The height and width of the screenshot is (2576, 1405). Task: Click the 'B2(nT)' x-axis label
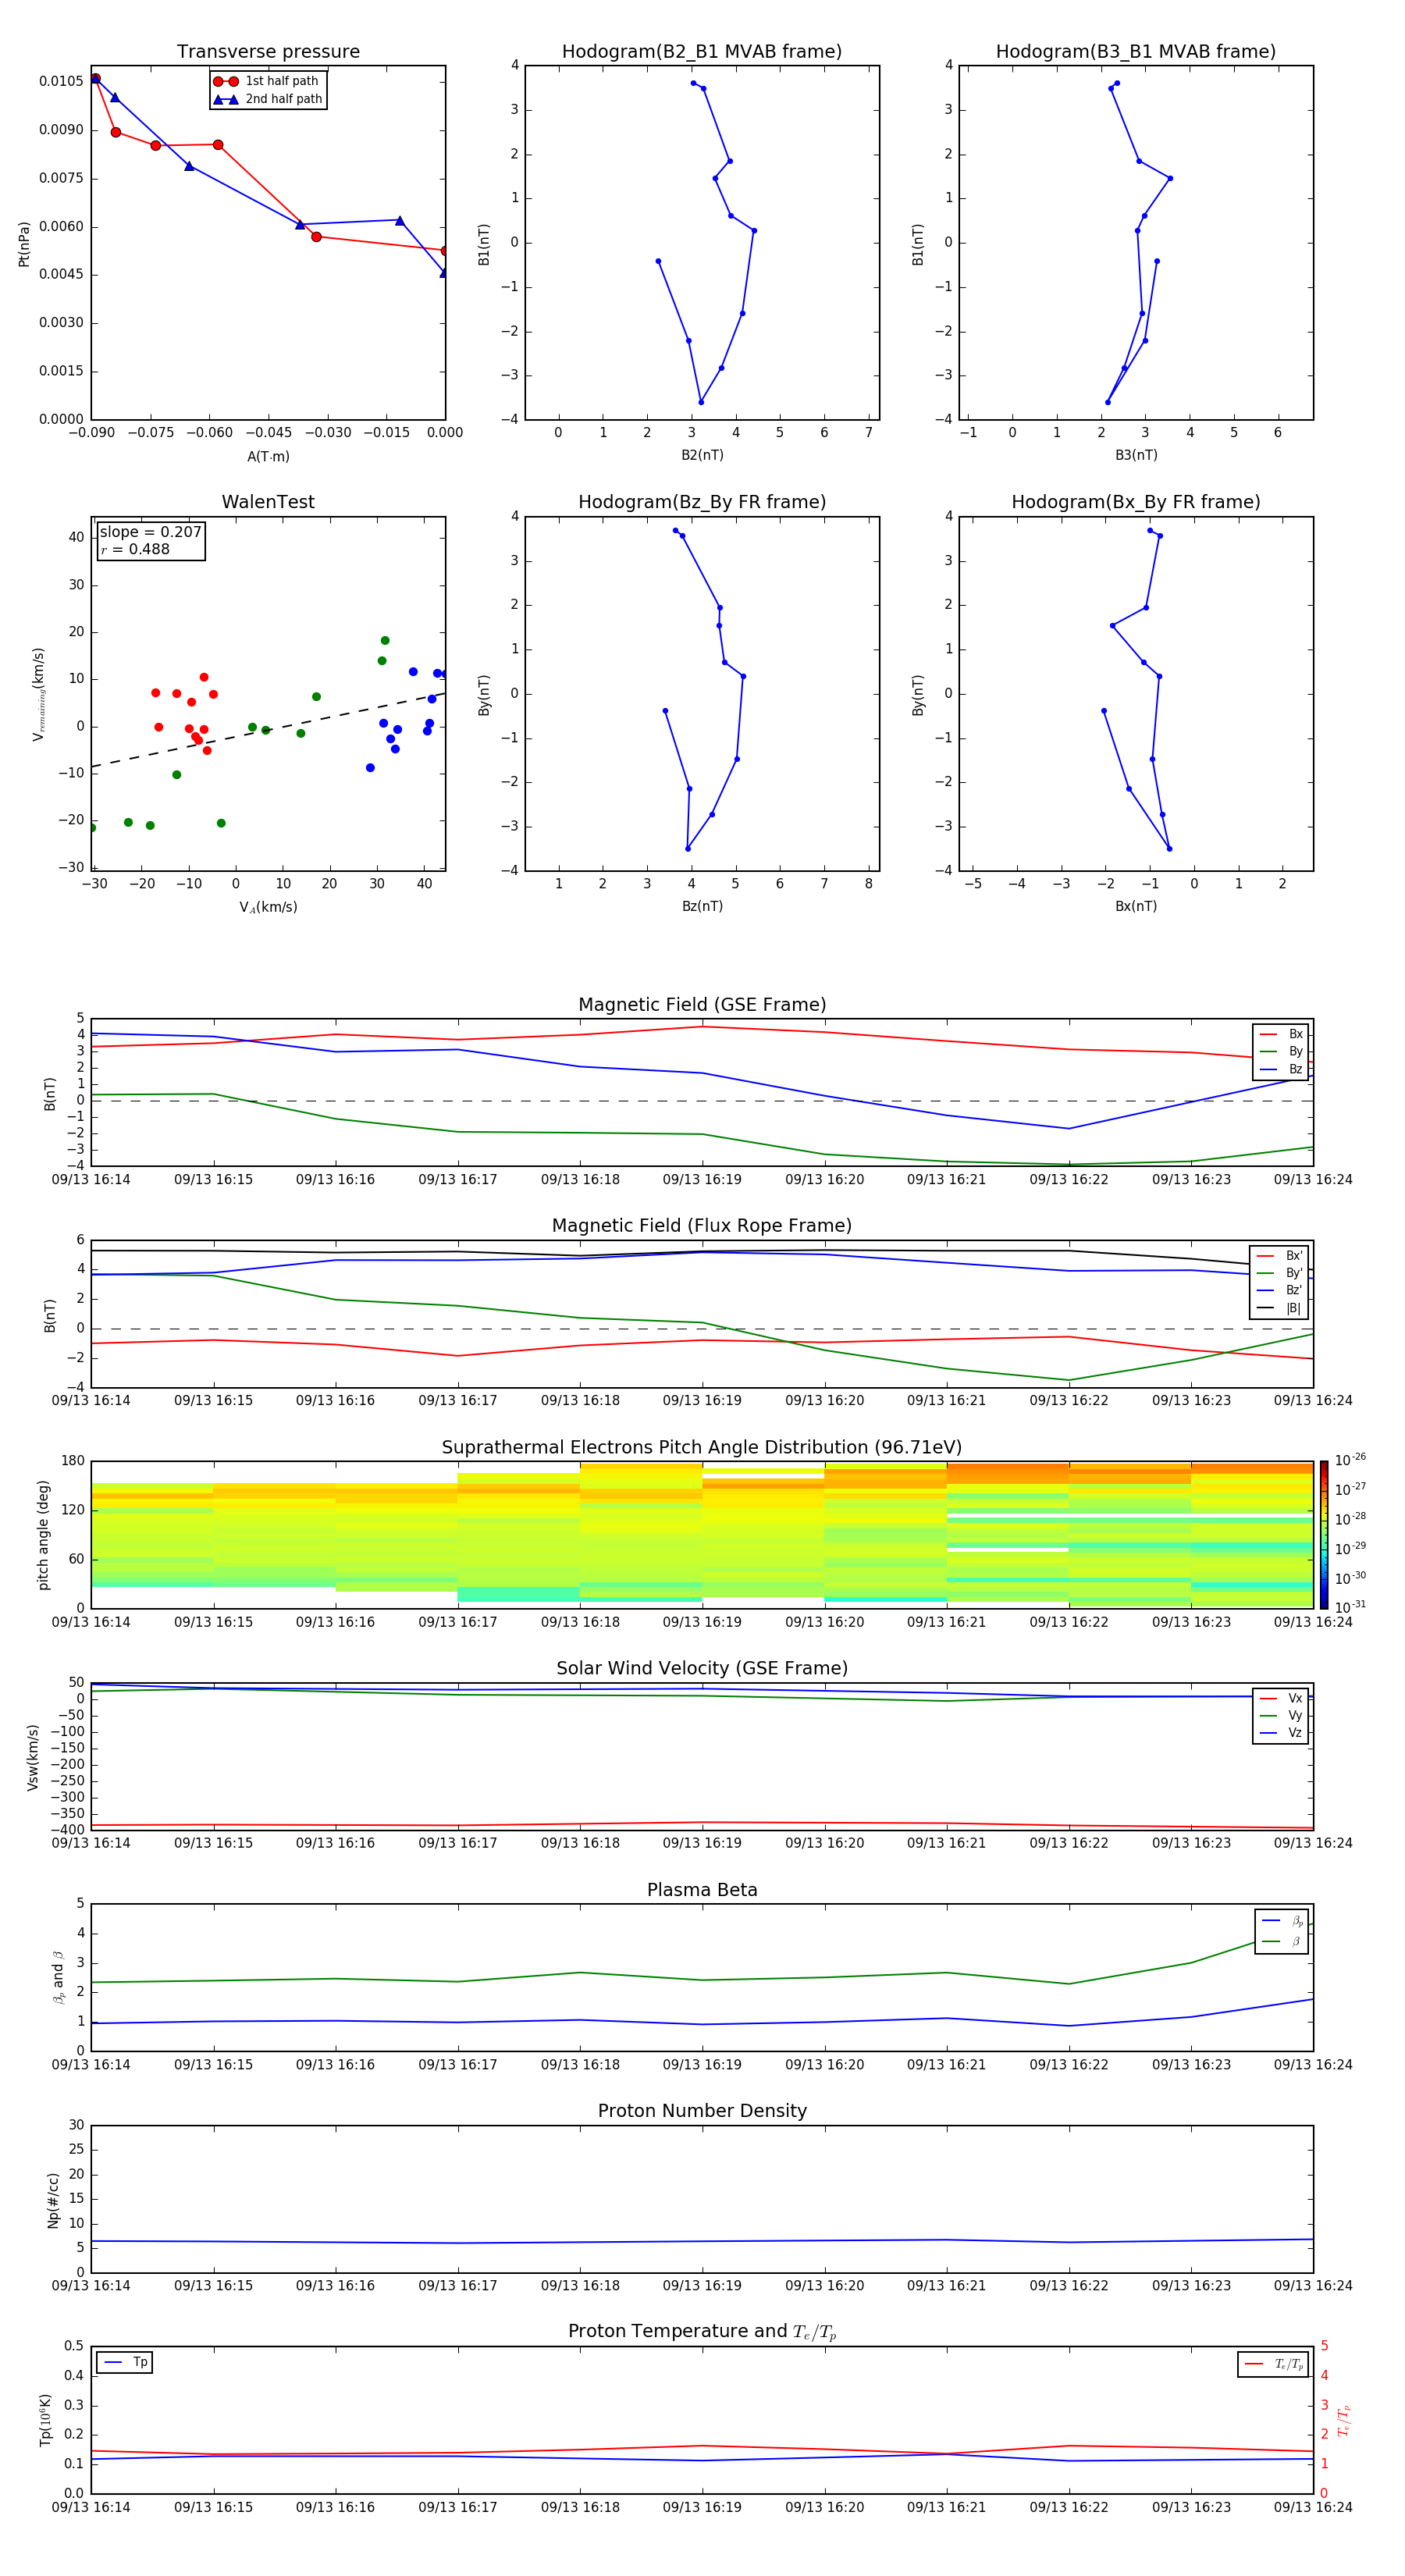point(702,455)
